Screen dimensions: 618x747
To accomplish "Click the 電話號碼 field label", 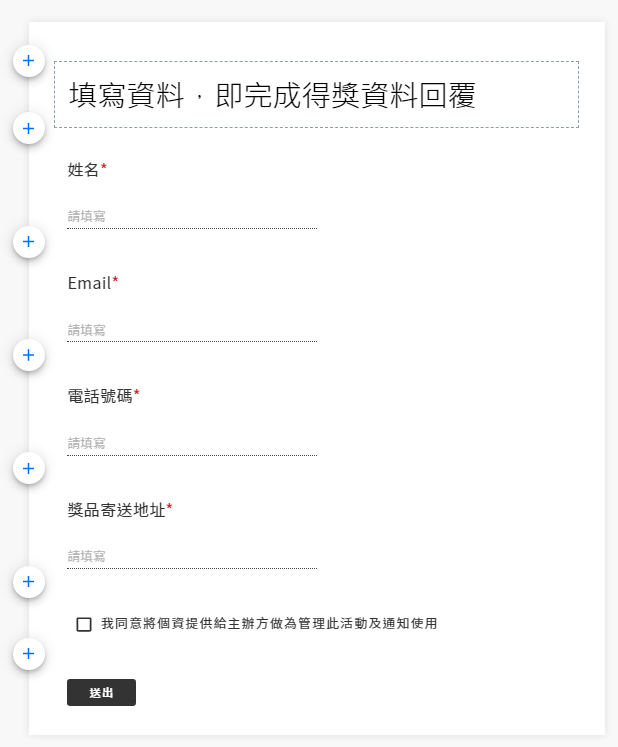I will (x=100, y=396).
